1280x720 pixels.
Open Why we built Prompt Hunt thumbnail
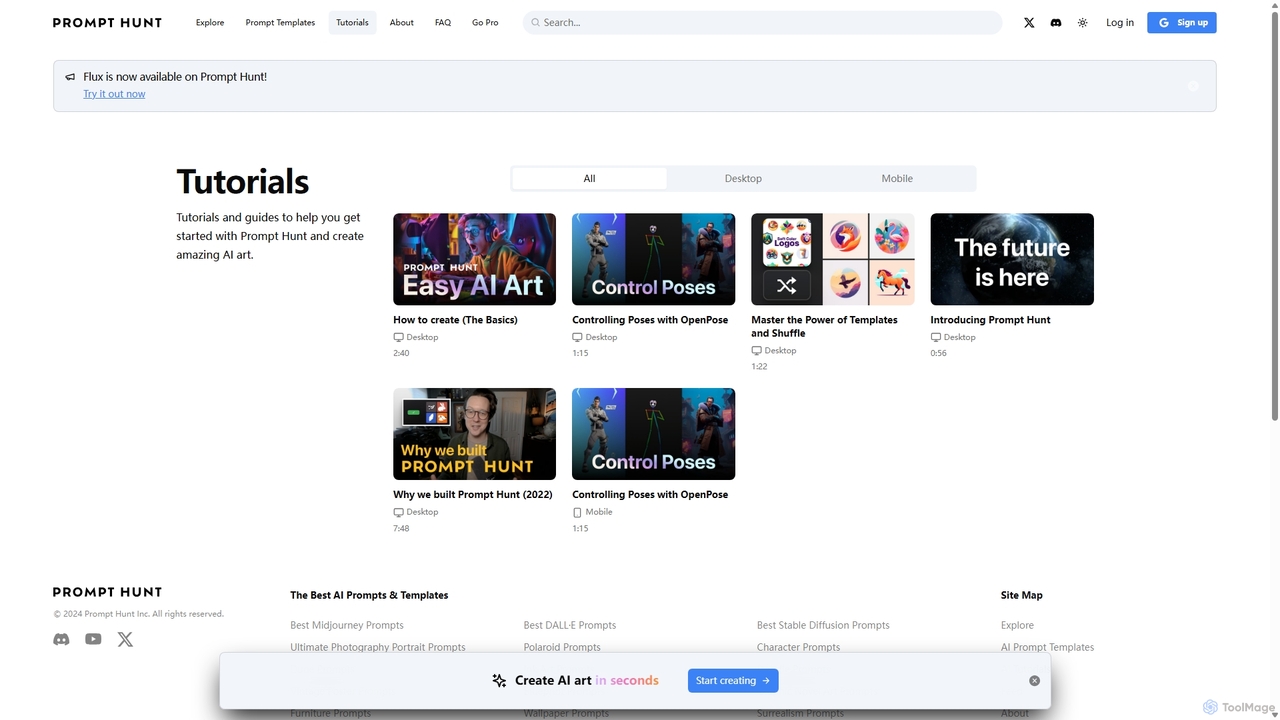click(x=474, y=434)
